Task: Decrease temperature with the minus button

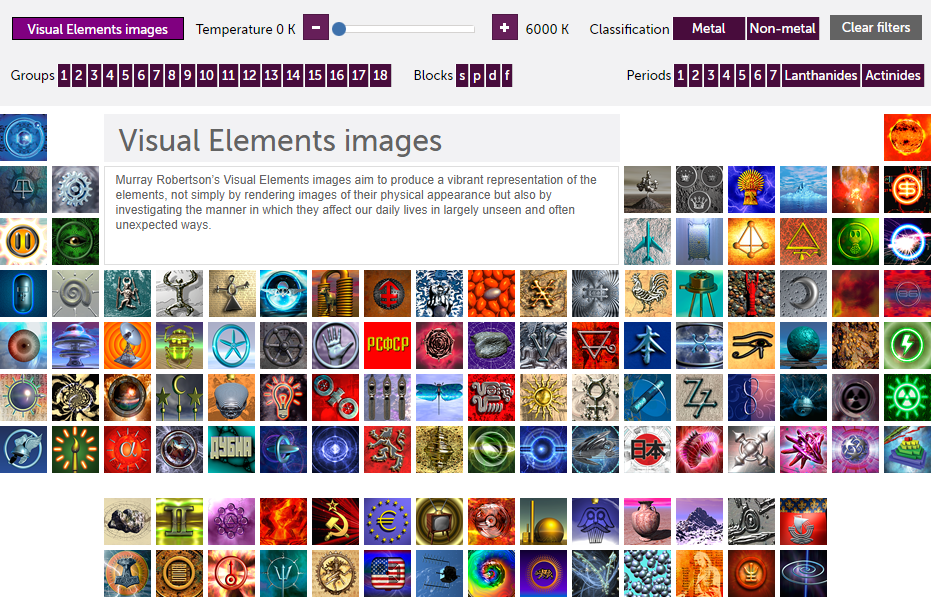Action: pyautogui.click(x=316, y=27)
